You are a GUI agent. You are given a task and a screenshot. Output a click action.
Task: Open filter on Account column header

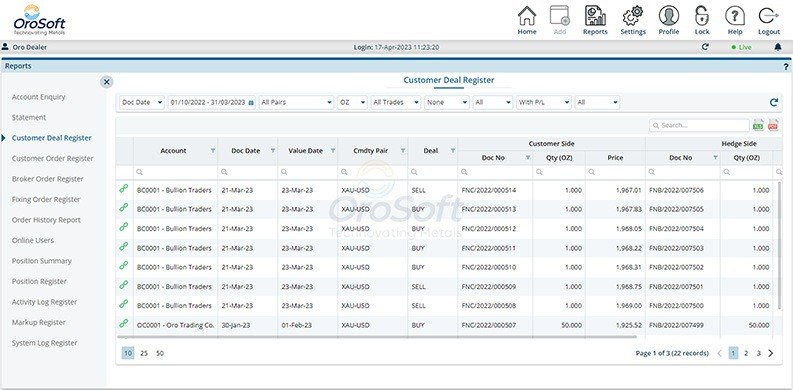(x=212, y=151)
